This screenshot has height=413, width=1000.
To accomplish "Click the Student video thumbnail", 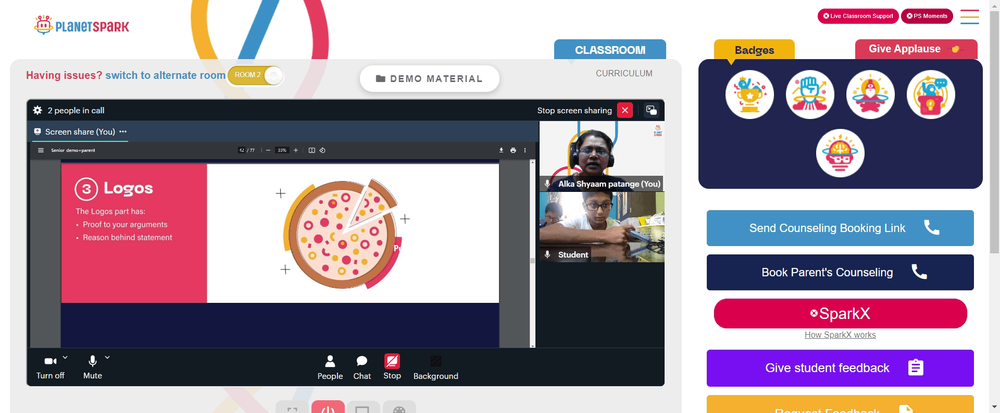I will click(x=601, y=227).
